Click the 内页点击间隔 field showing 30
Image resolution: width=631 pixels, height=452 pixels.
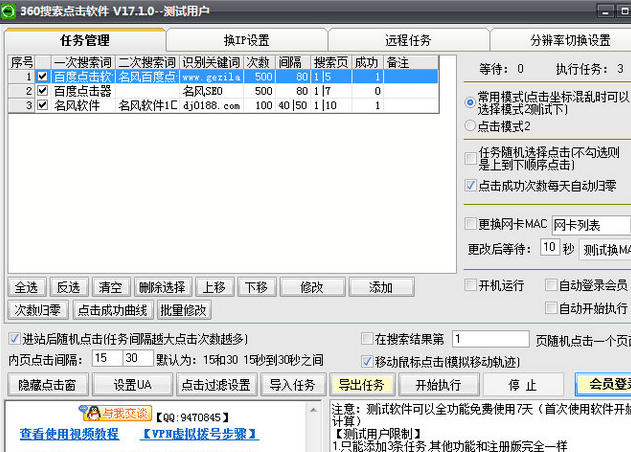(x=138, y=358)
